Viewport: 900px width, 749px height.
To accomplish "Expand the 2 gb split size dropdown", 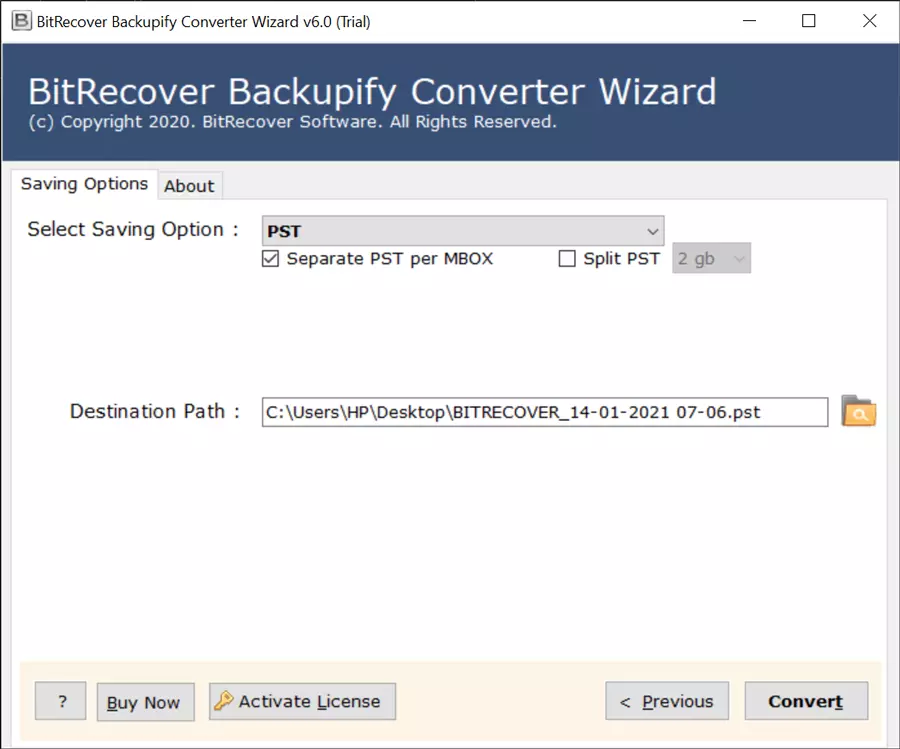I will 711,258.
